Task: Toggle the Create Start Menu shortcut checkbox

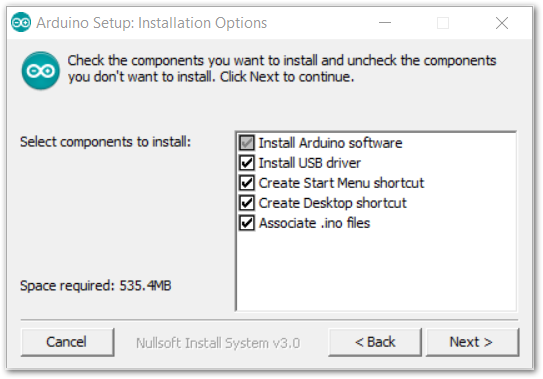Action: (247, 183)
